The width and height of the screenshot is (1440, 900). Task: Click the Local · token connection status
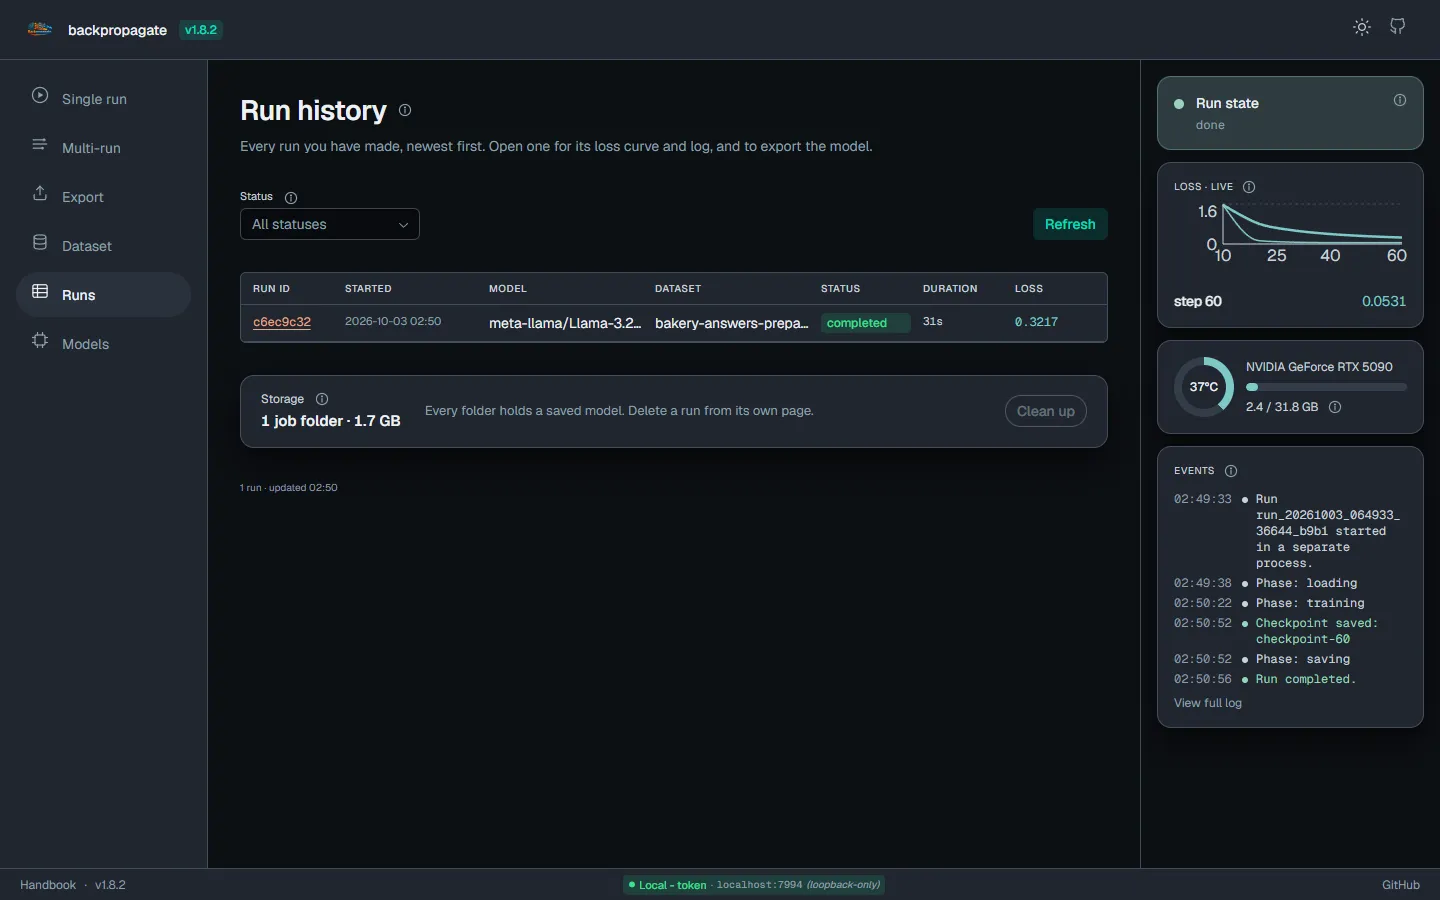point(754,885)
